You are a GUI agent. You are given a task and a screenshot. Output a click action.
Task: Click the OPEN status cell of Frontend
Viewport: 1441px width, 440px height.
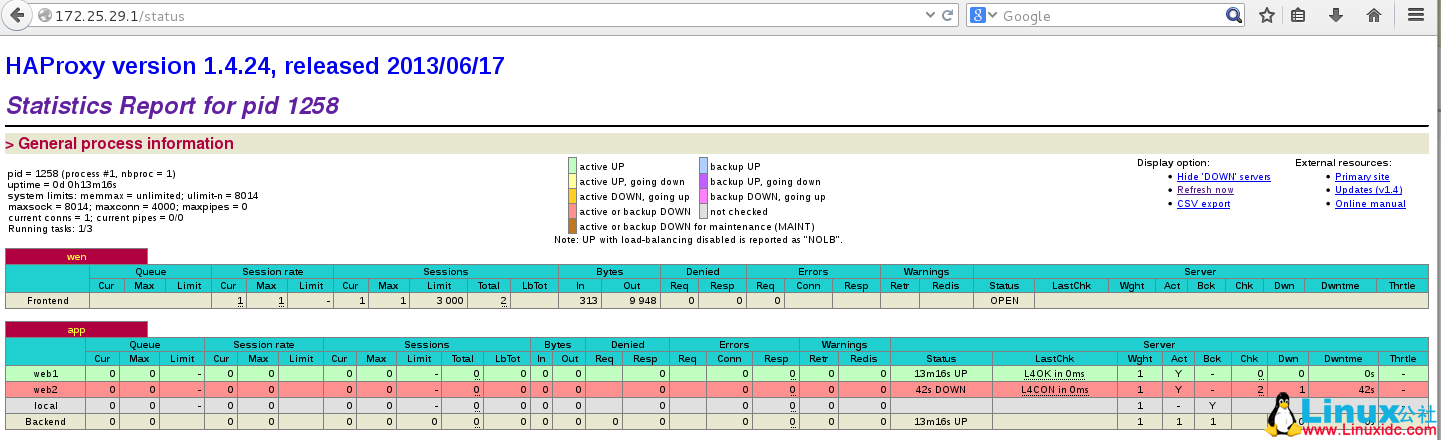point(1004,300)
